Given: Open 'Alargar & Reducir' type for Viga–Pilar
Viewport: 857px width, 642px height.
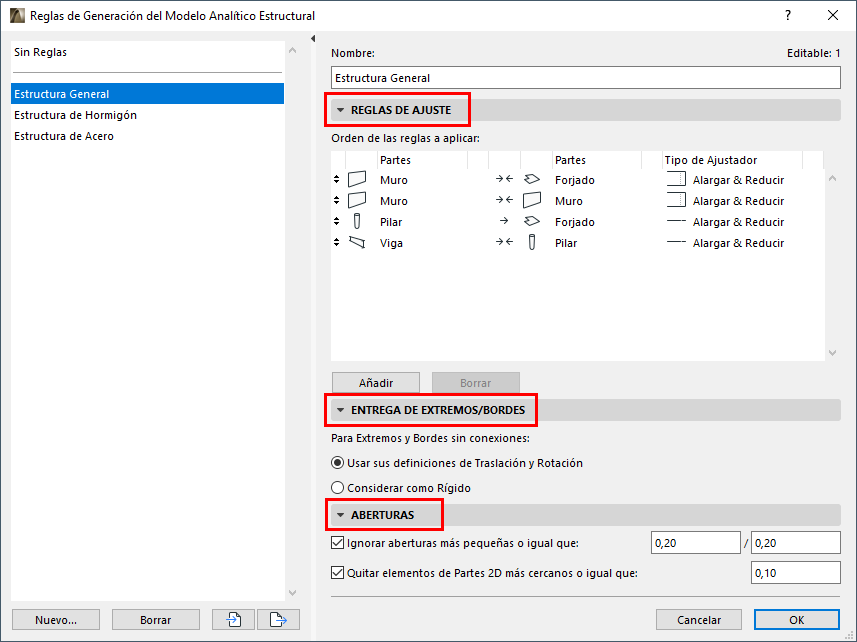Looking at the screenshot, I should 738,243.
